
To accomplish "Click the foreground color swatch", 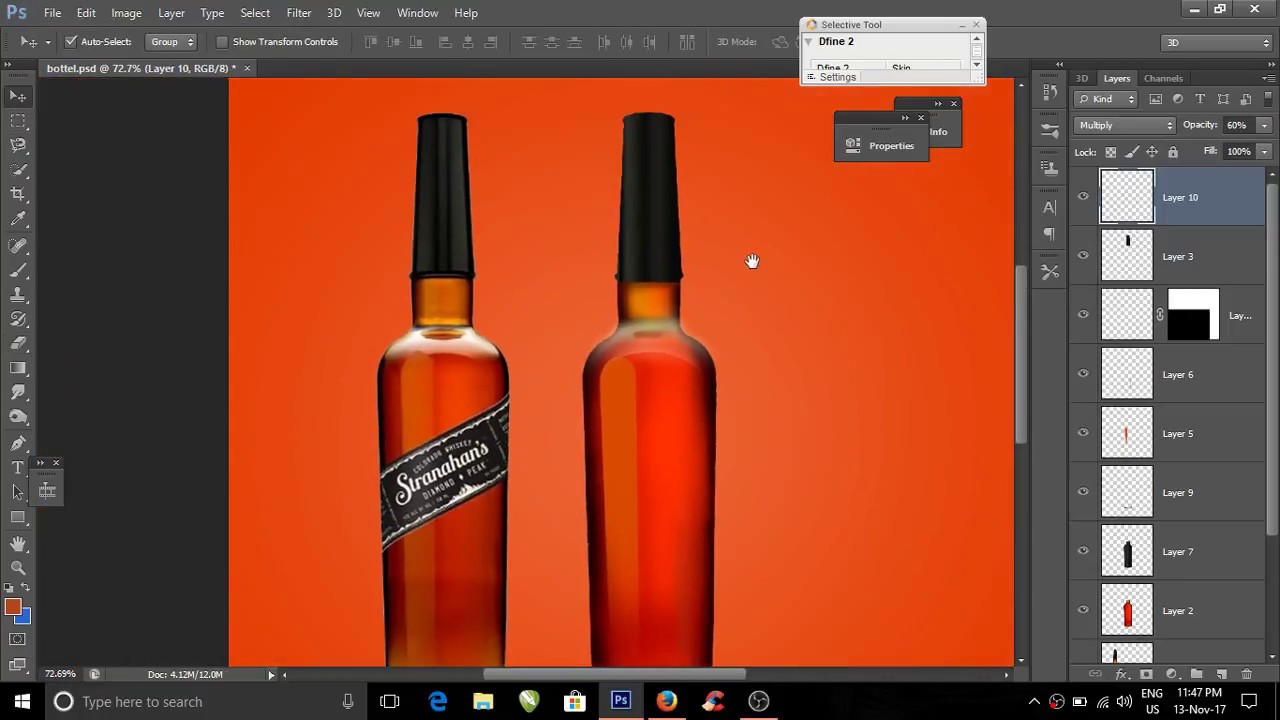I will pos(12,607).
